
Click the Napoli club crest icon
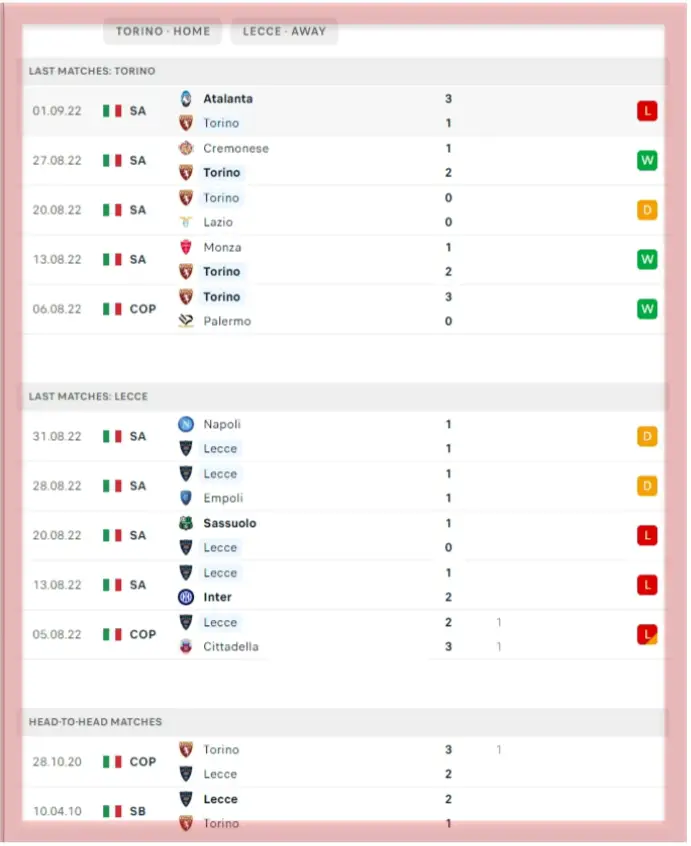click(185, 424)
